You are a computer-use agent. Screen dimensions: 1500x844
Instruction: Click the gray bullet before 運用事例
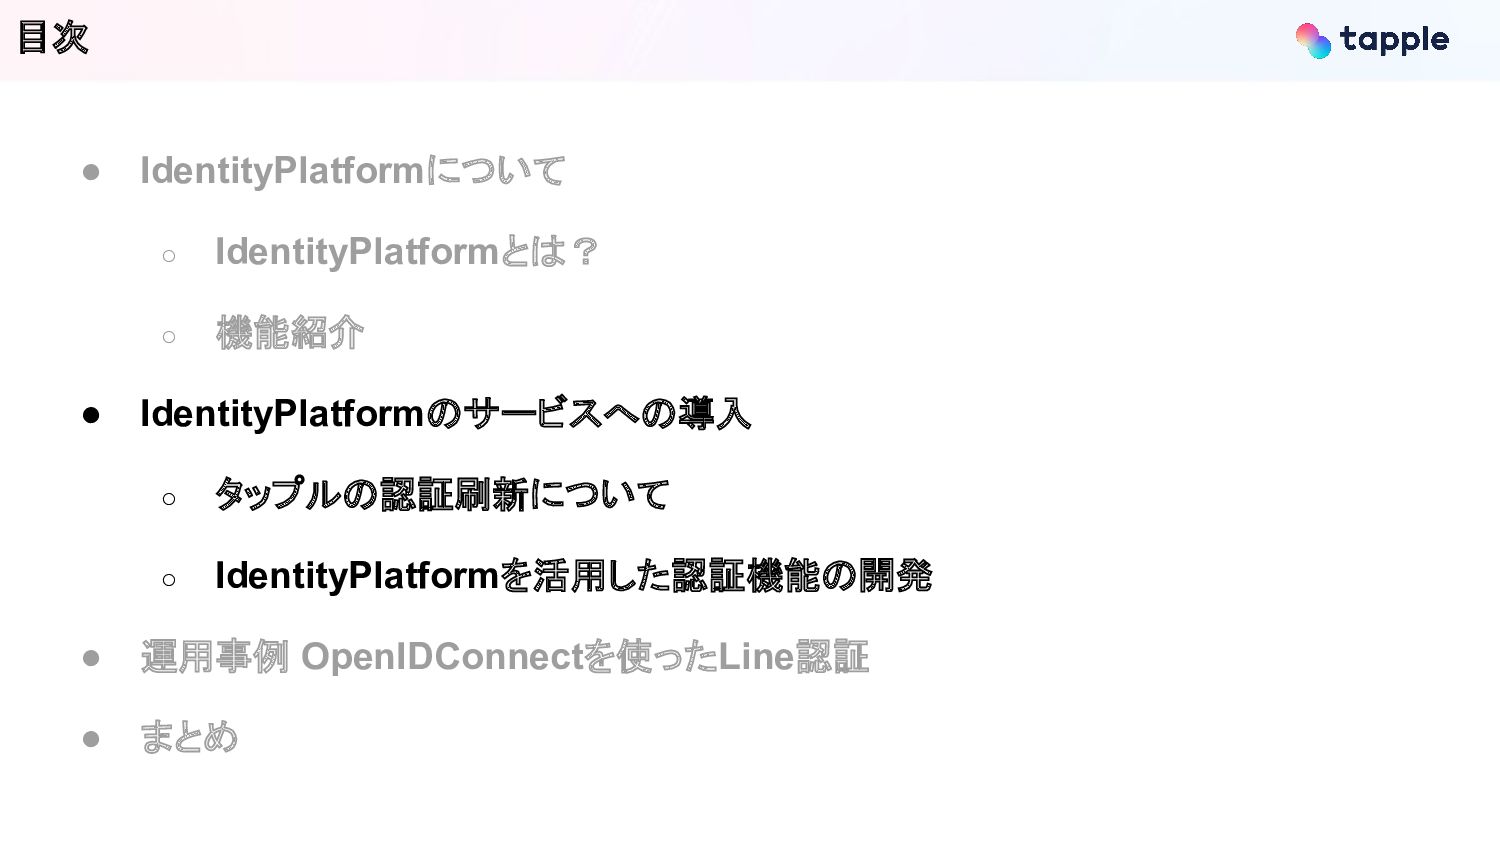click(x=91, y=659)
